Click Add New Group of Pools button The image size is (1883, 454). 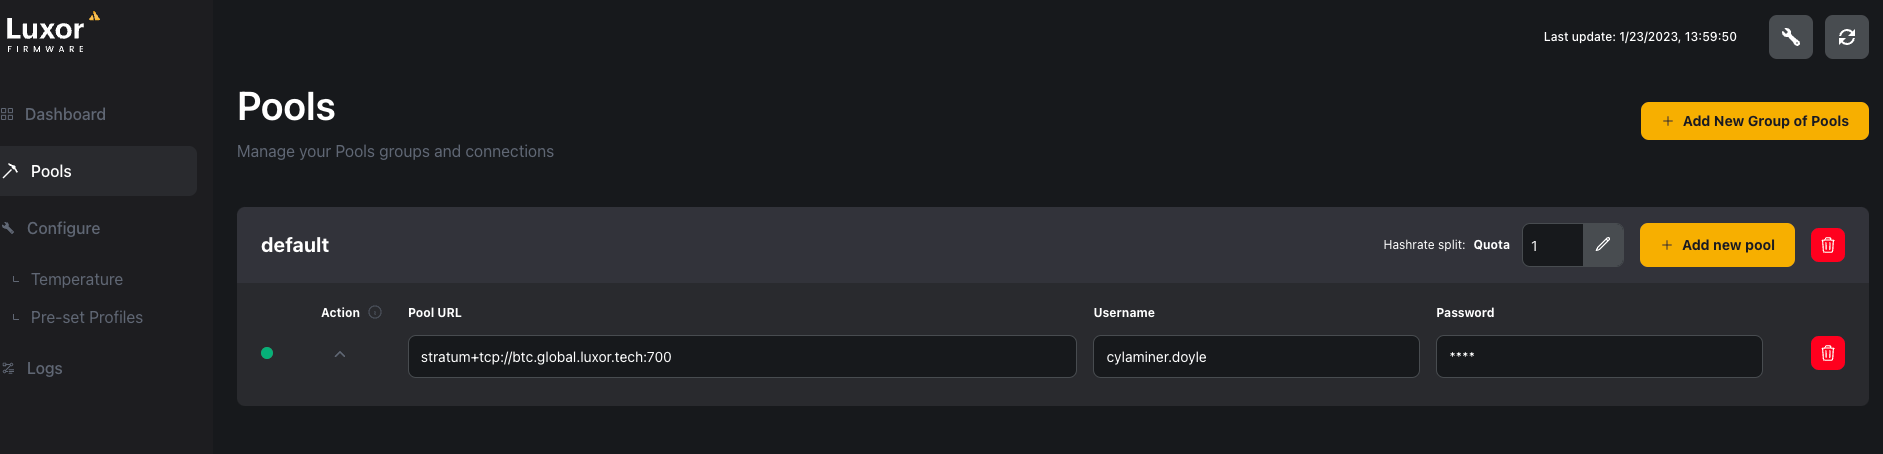tap(1754, 121)
